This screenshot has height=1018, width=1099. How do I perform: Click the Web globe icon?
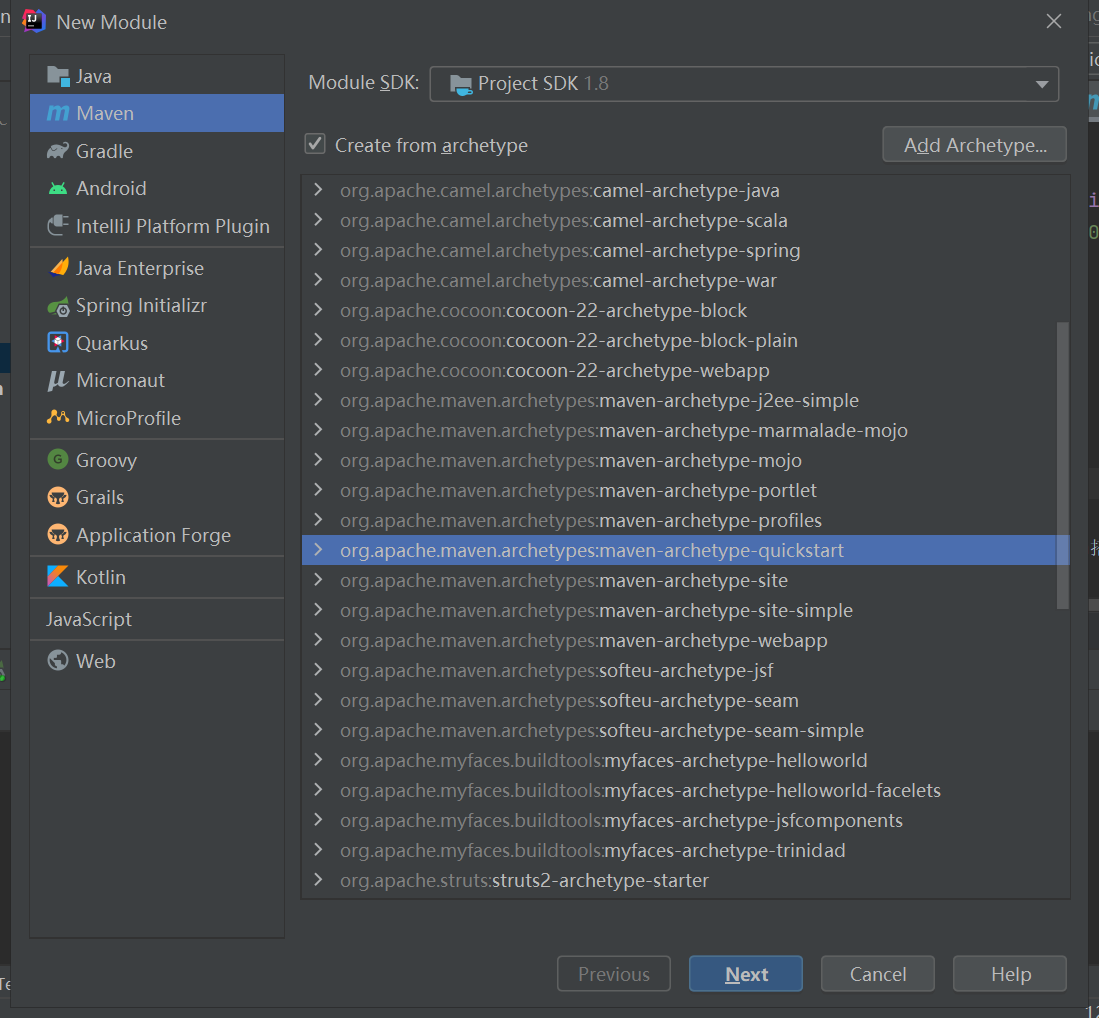(x=57, y=660)
